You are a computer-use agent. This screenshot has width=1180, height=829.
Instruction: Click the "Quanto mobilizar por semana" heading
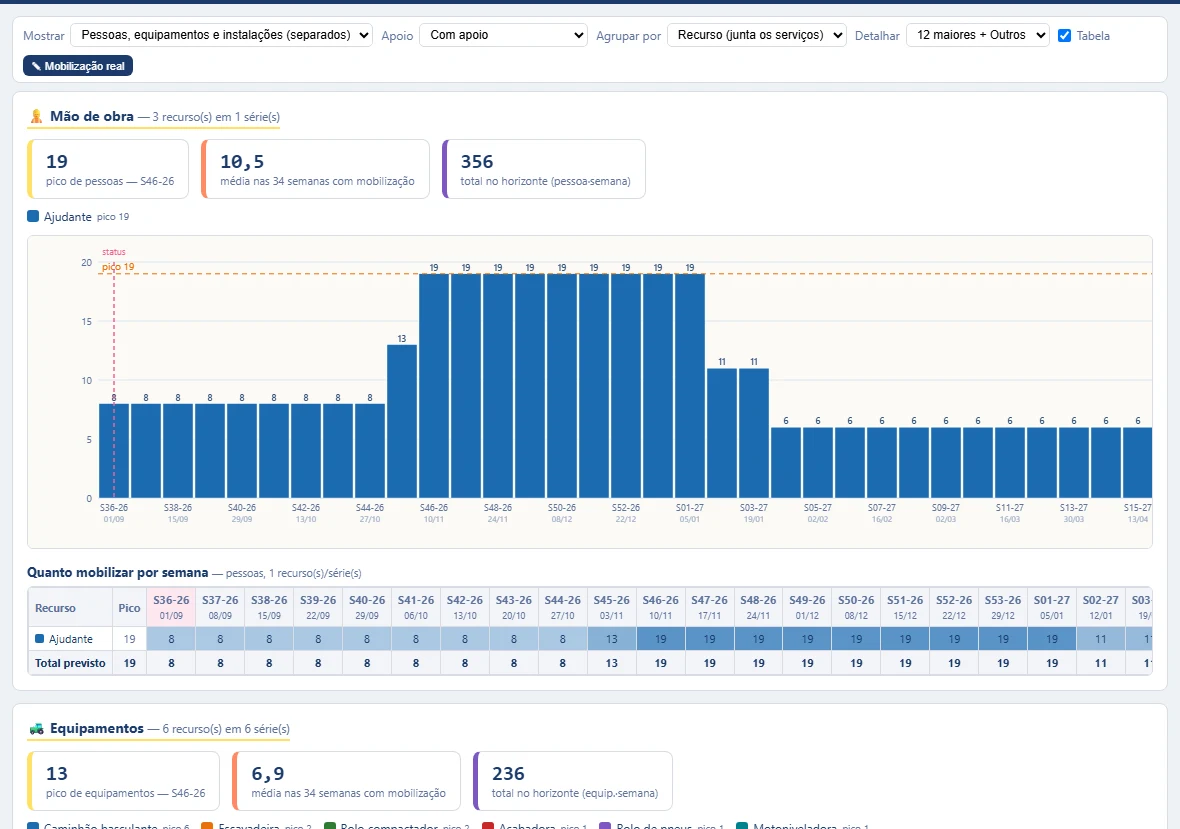pos(117,572)
